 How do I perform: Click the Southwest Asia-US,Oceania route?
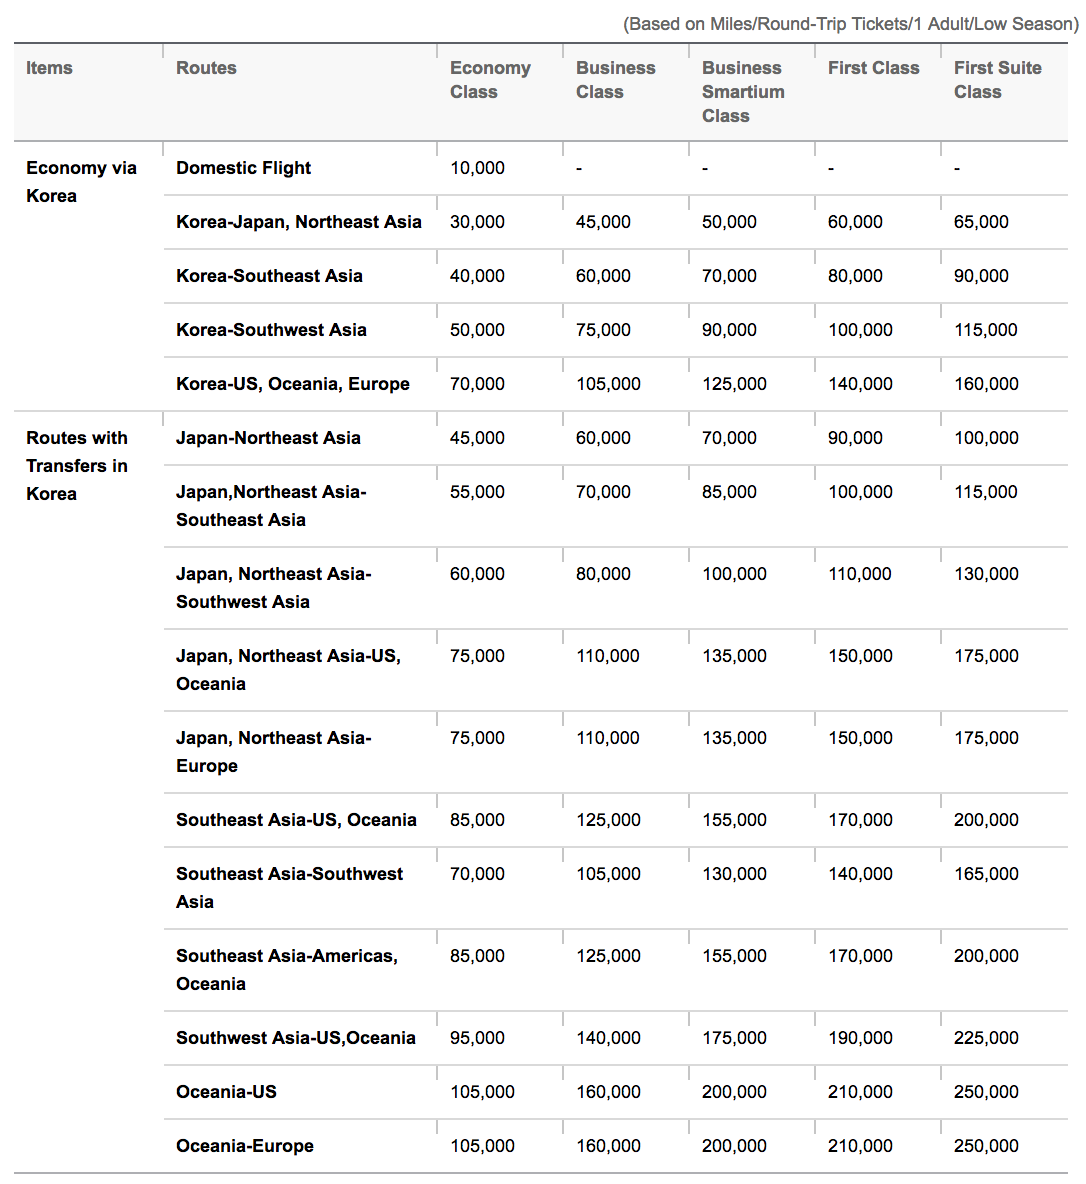pos(295,1038)
